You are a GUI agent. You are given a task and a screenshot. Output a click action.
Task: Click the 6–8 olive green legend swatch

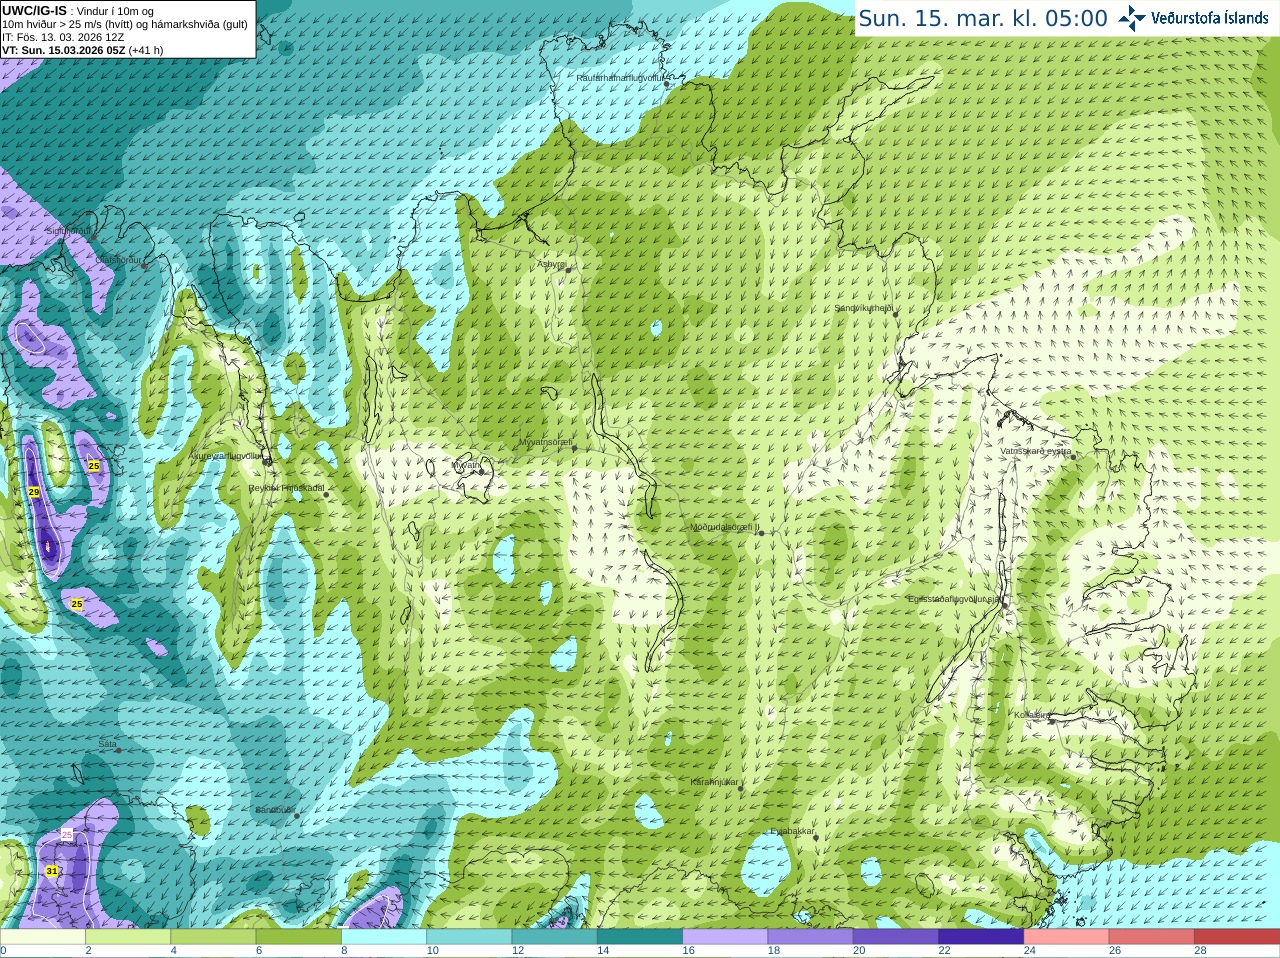pos(298,937)
